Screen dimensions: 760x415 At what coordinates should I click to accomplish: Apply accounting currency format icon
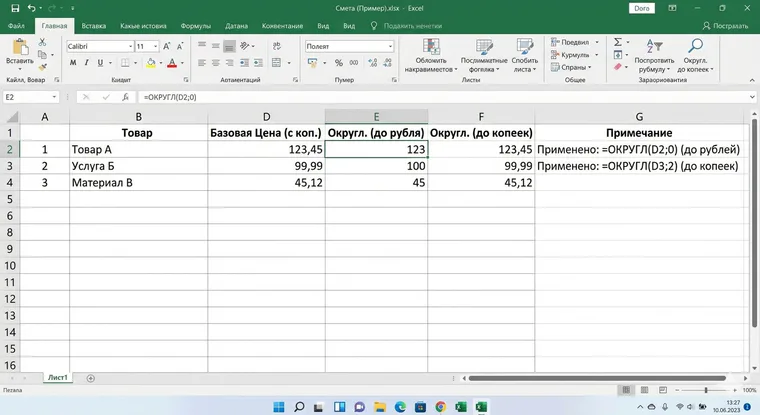point(312,63)
